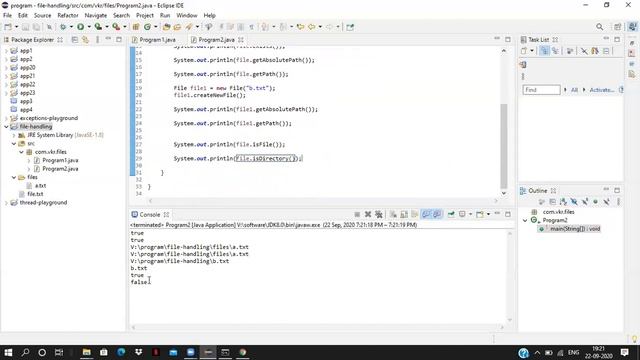Click the green Run button in toolbar
Viewport: 640px width, 360px height.
tap(80, 27)
